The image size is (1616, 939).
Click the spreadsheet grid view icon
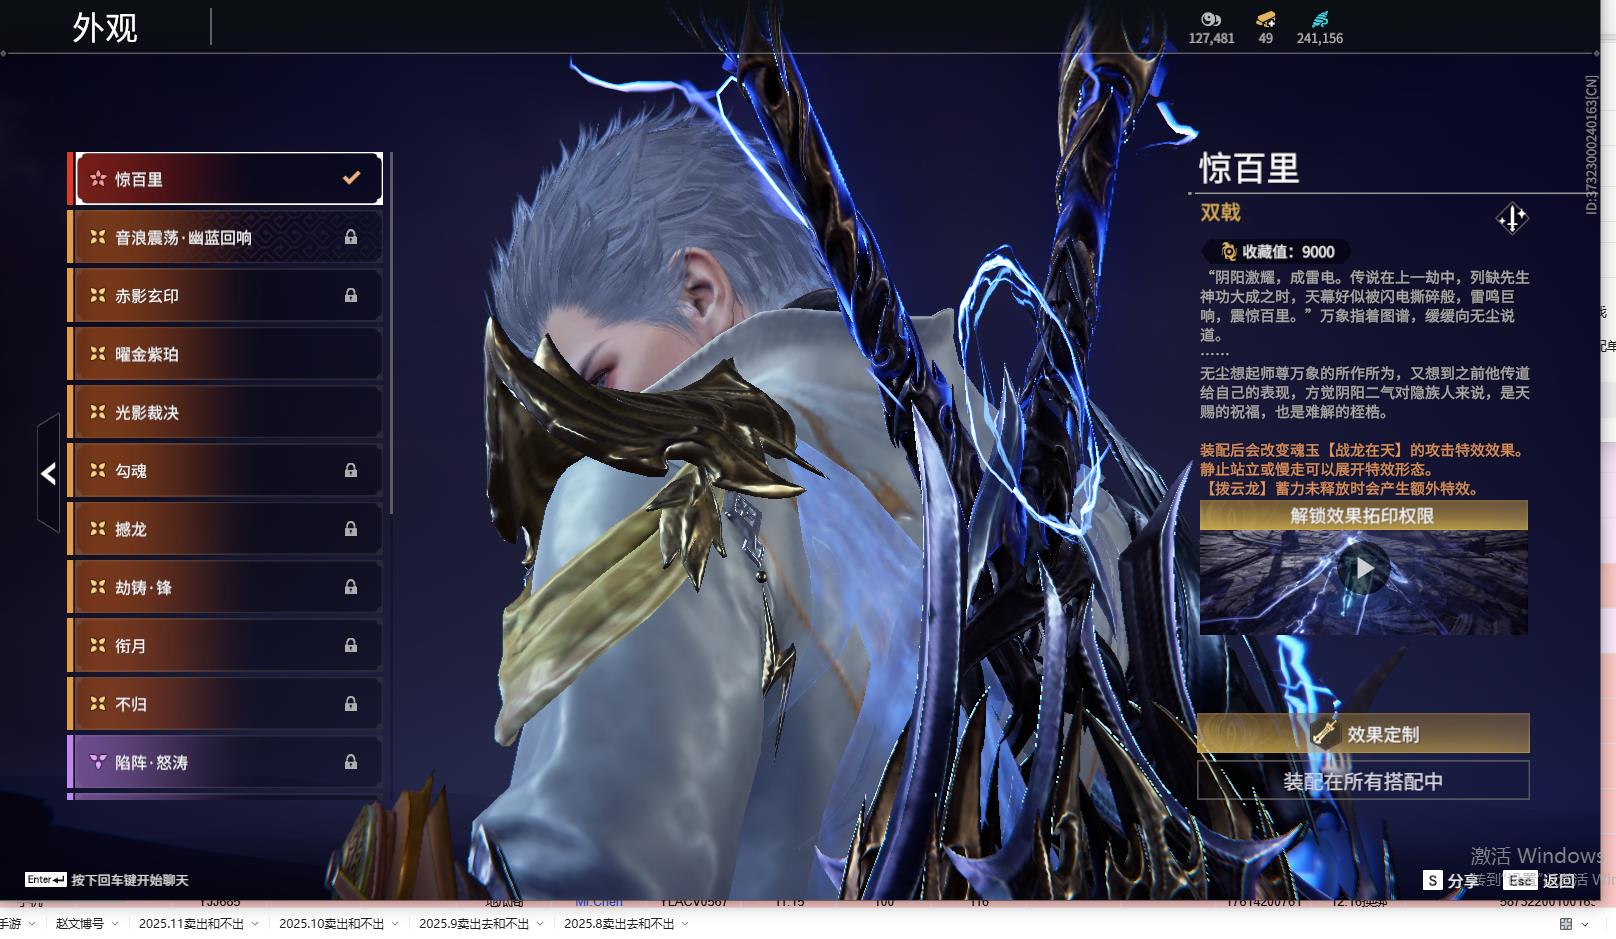click(1566, 924)
